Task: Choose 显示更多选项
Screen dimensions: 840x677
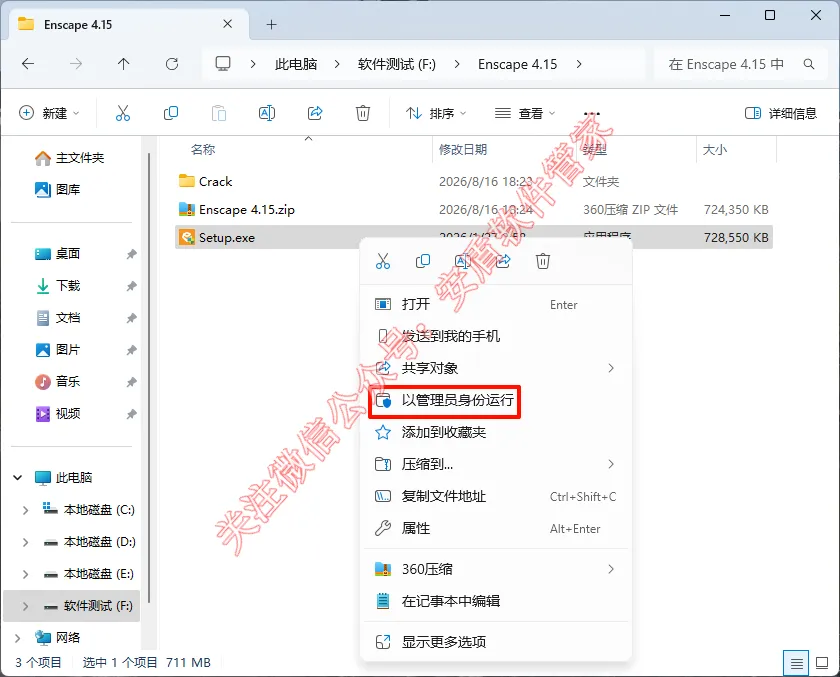Action: (496, 642)
